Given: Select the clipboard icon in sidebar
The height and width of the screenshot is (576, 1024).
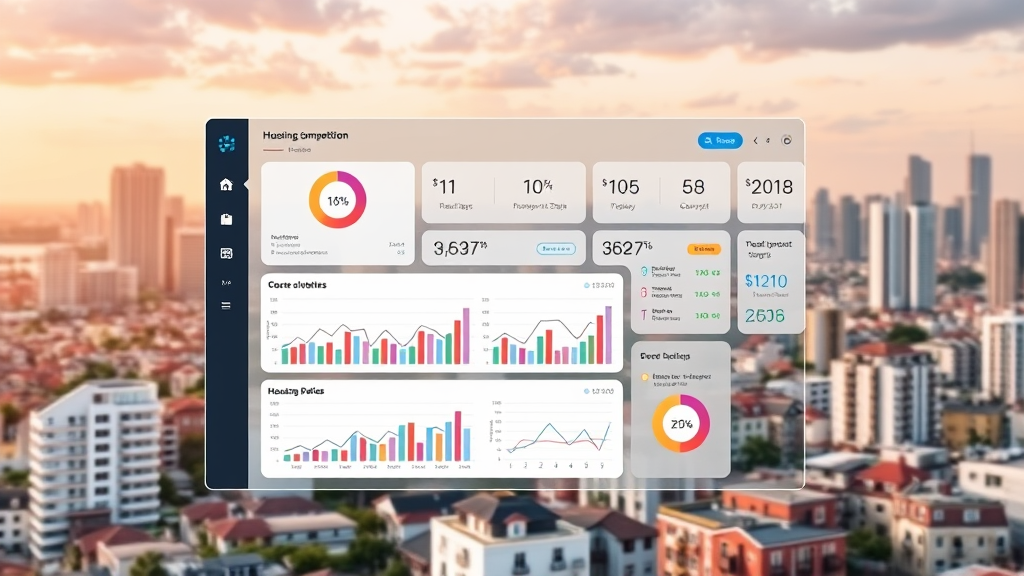Looking at the screenshot, I should tap(226, 219).
